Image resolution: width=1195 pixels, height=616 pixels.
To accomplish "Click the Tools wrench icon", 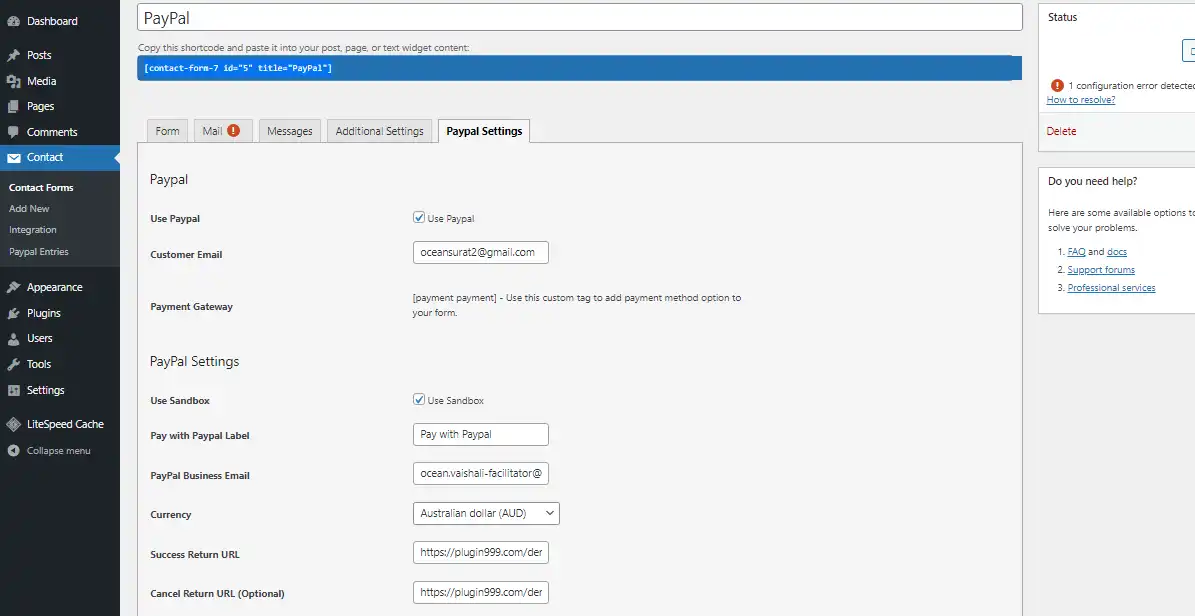I will pyautogui.click(x=13, y=364).
